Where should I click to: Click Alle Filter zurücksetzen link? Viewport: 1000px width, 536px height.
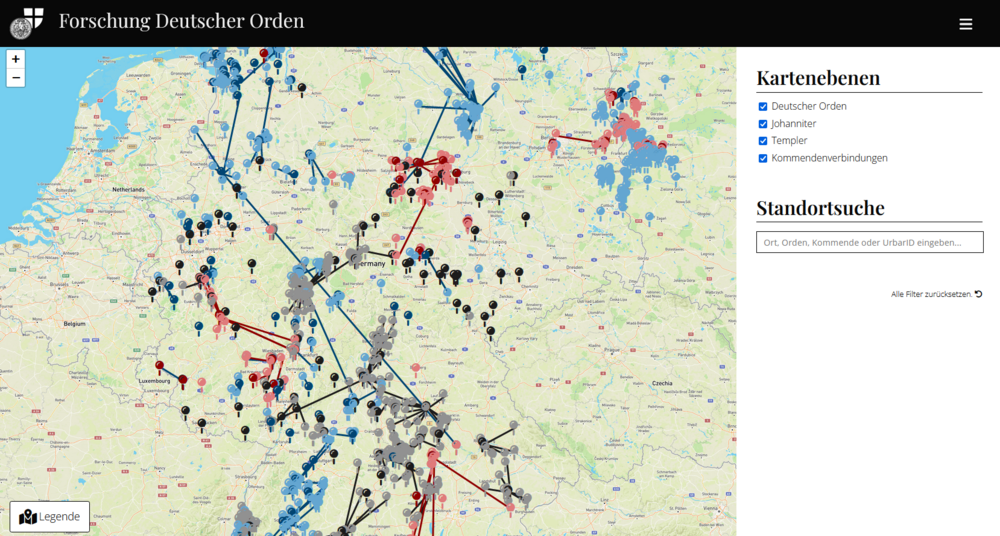(x=936, y=294)
